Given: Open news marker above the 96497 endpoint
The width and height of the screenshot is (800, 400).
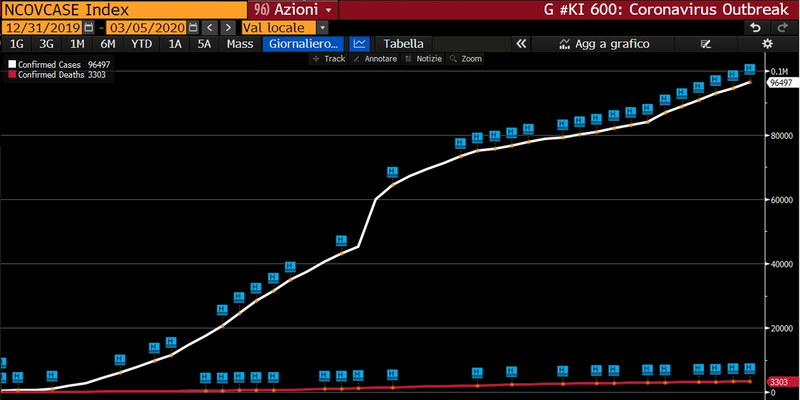Looking at the screenshot, I should [x=749, y=69].
